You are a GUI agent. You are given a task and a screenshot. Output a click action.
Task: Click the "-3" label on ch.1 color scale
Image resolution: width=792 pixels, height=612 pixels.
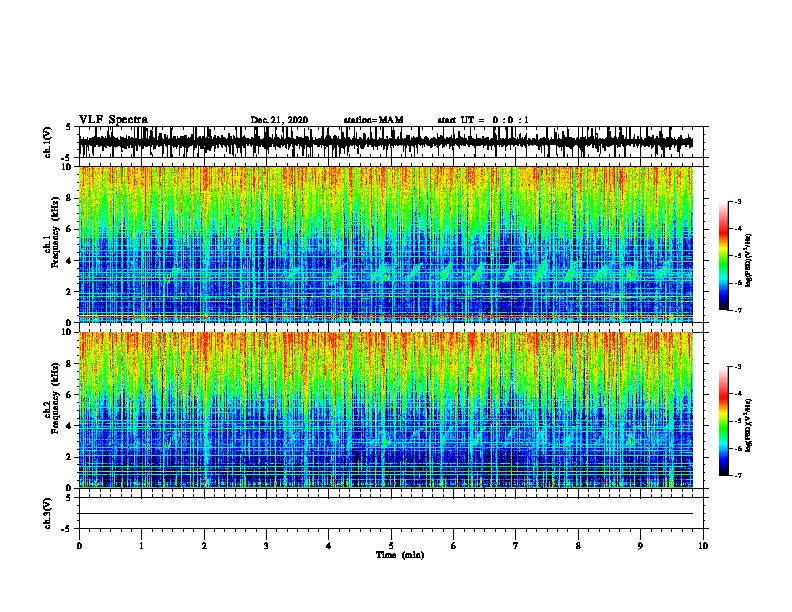737,202
